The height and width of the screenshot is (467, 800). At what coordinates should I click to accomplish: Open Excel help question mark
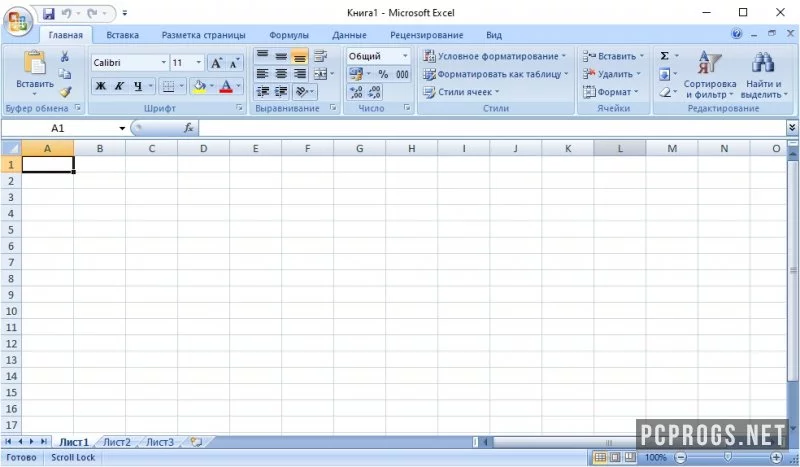click(736, 34)
